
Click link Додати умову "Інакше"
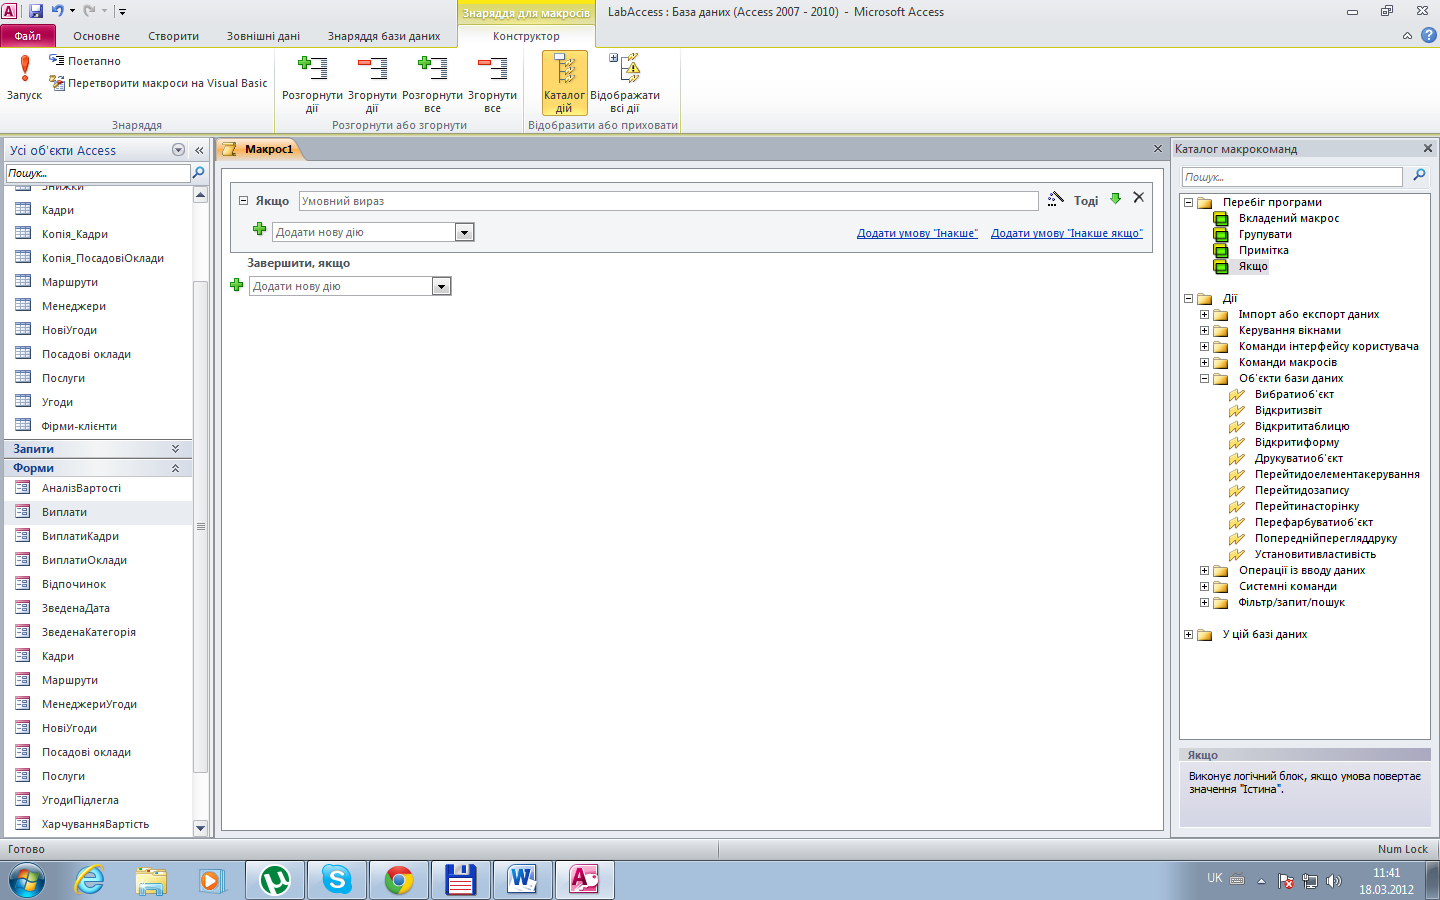click(917, 233)
